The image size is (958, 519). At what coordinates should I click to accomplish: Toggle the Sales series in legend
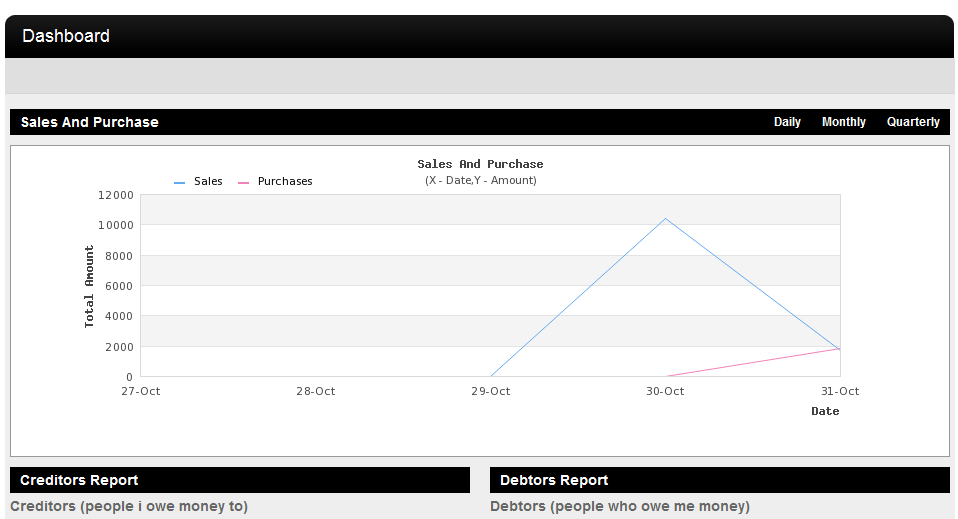208,182
